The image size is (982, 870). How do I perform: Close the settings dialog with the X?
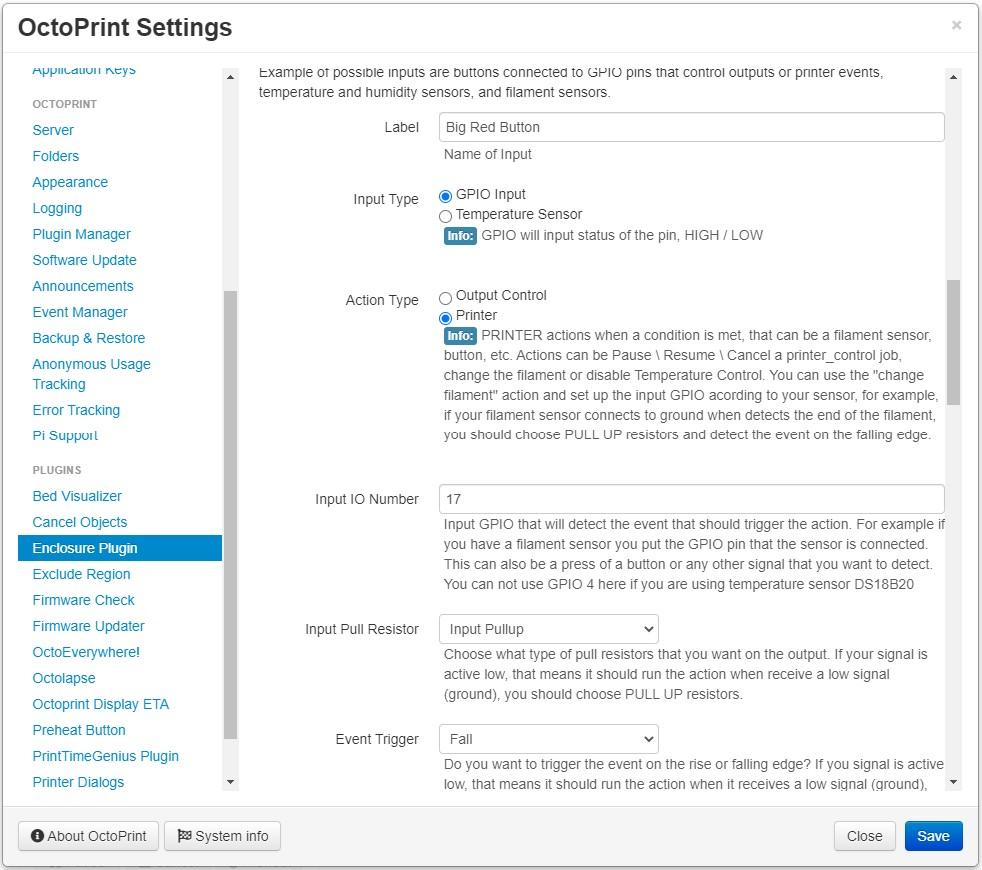click(956, 25)
